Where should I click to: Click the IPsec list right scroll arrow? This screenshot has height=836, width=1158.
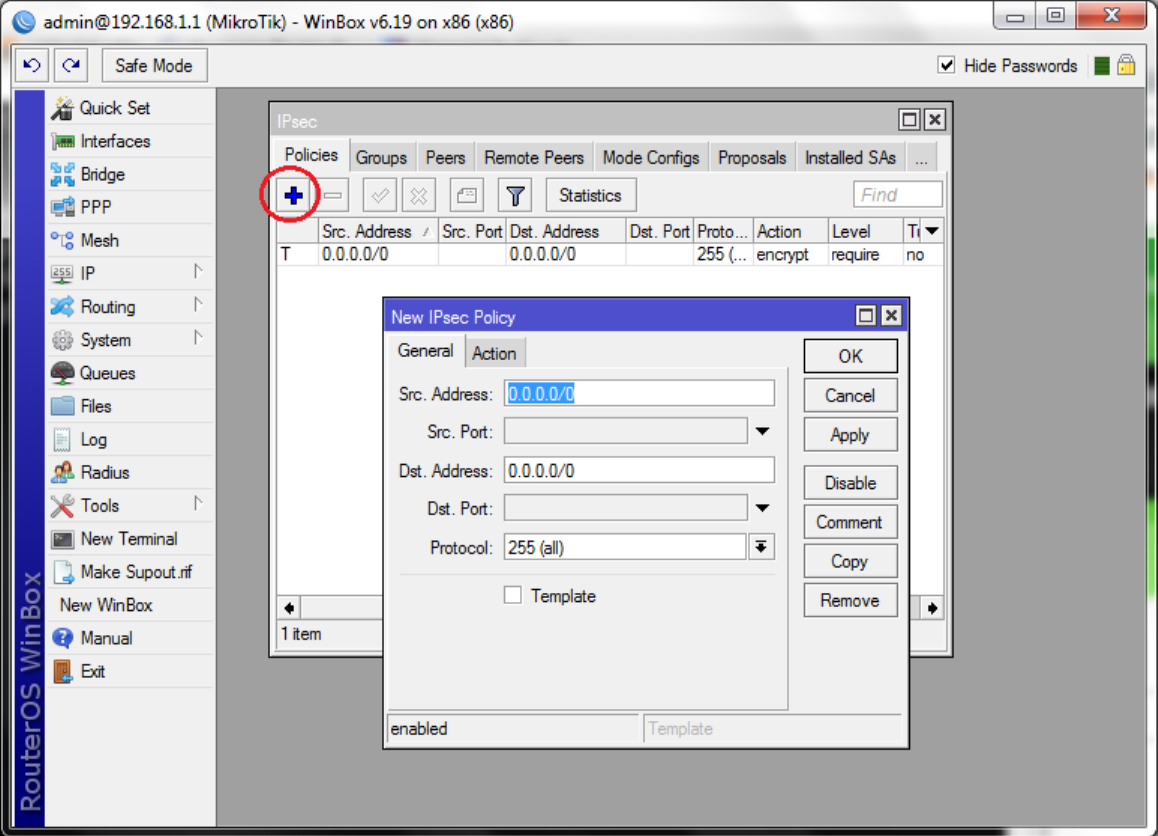(933, 608)
